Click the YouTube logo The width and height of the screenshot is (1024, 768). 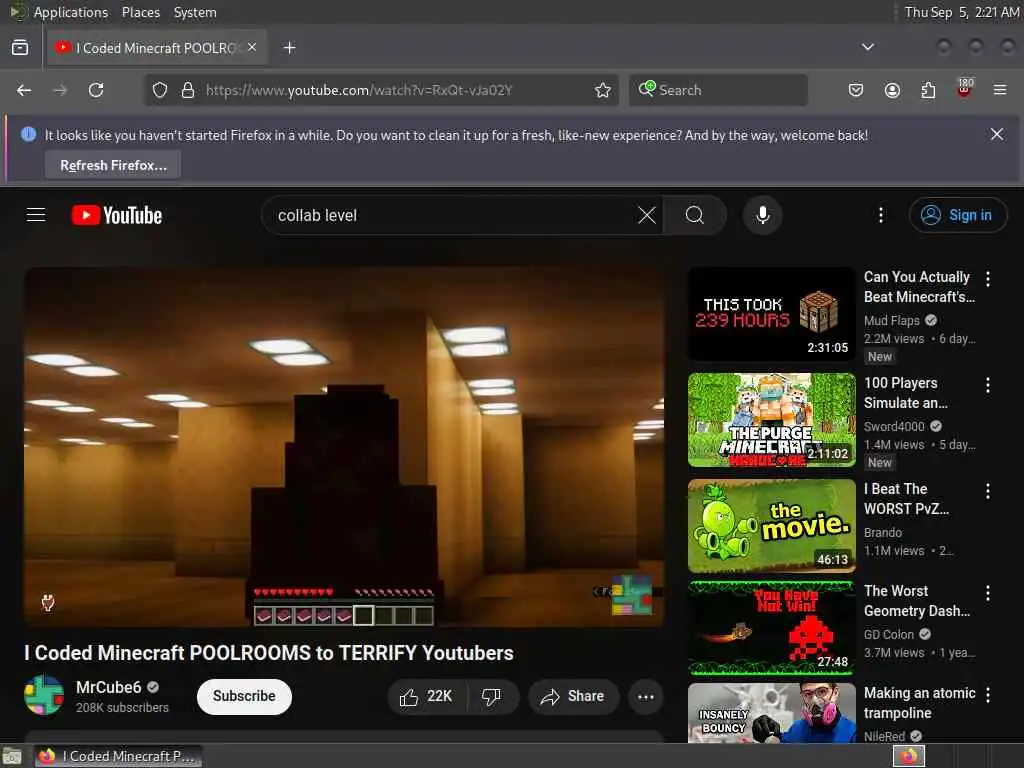coord(117,216)
